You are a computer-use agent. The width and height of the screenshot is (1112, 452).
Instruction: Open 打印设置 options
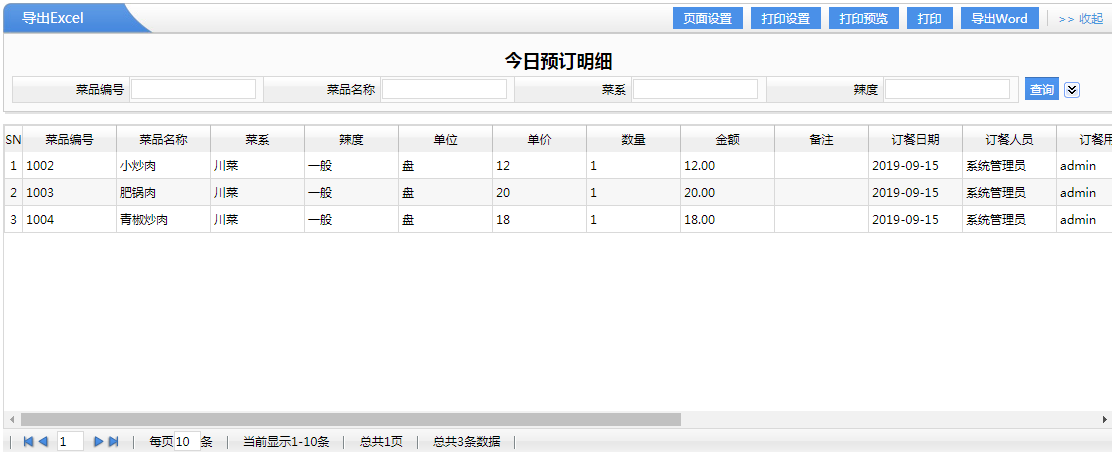(x=785, y=19)
